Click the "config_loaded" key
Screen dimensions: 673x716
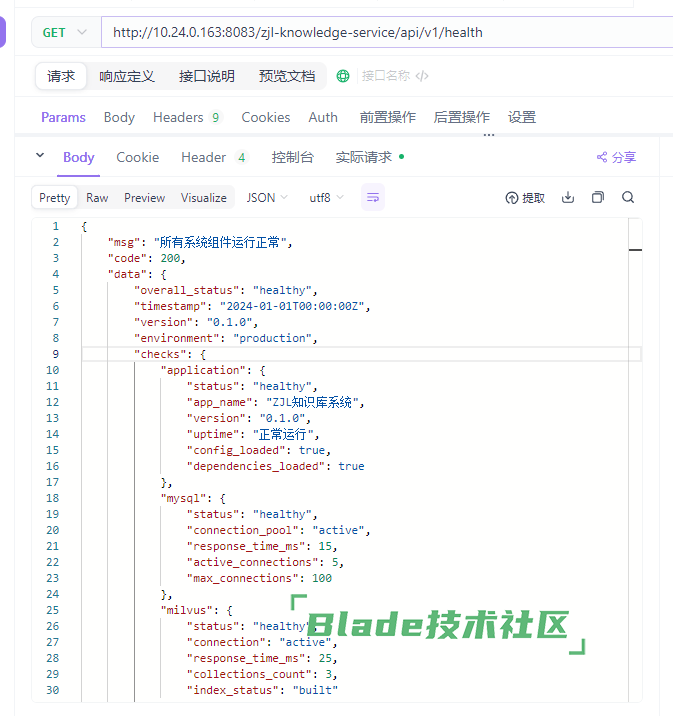coord(236,450)
